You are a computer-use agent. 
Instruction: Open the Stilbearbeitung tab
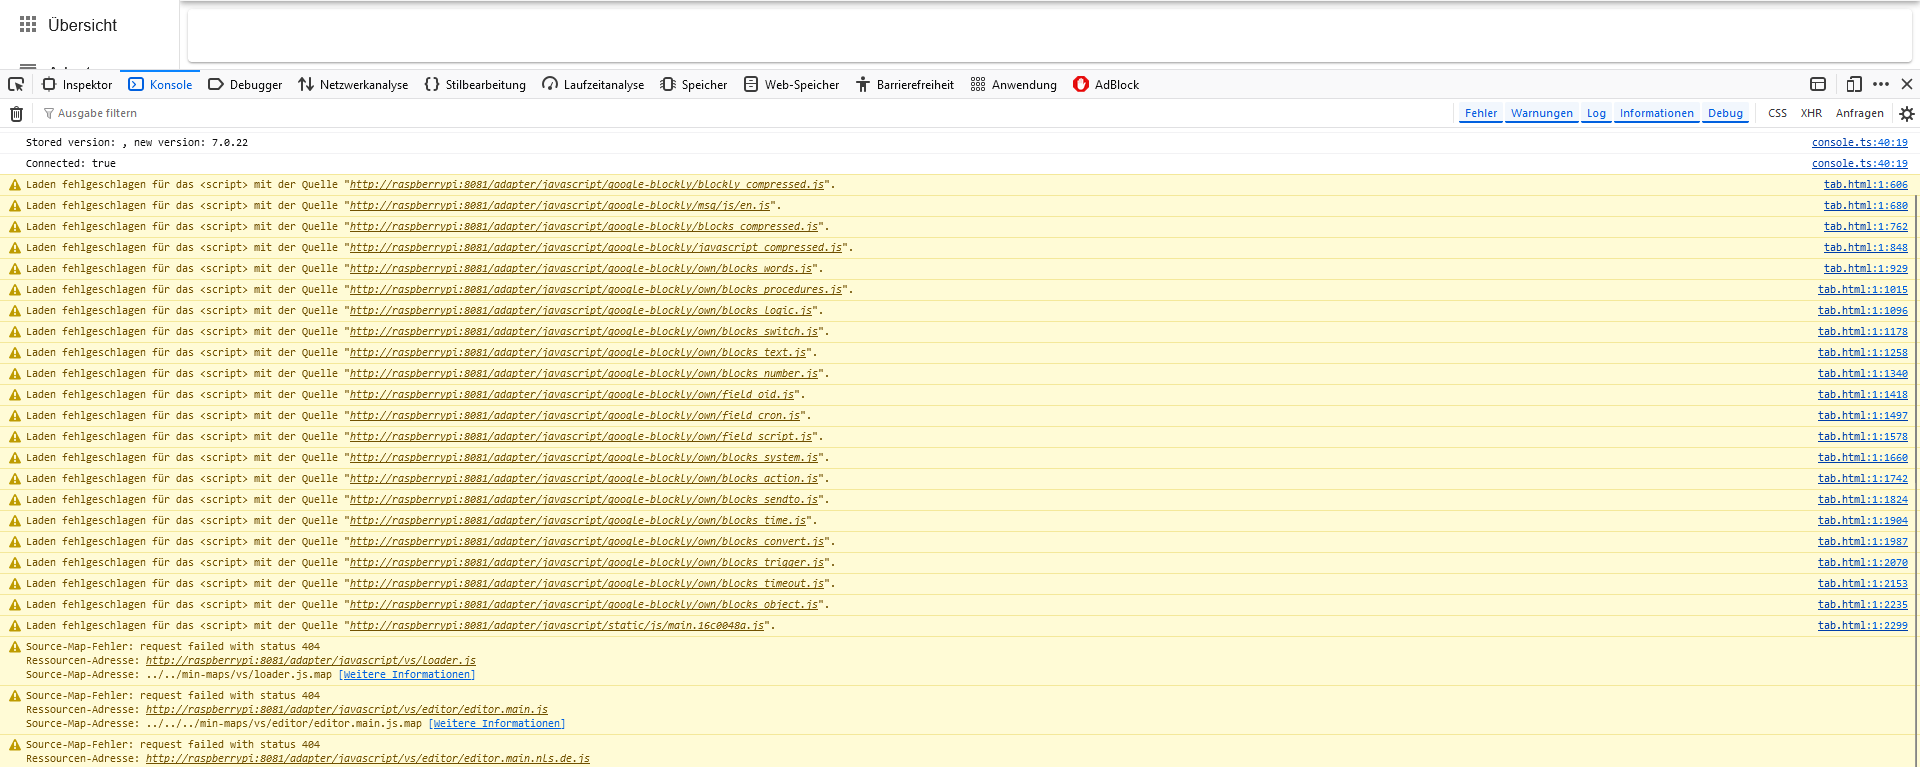(x=475, y=85)
